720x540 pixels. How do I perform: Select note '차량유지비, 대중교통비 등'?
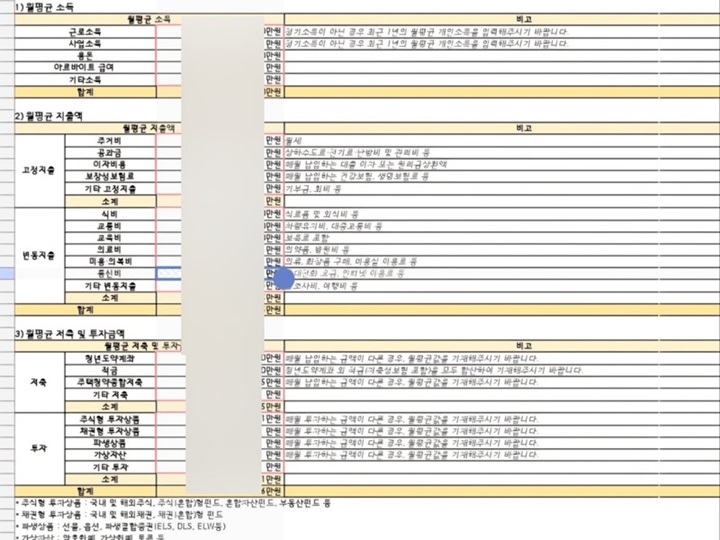click(501, 226)
